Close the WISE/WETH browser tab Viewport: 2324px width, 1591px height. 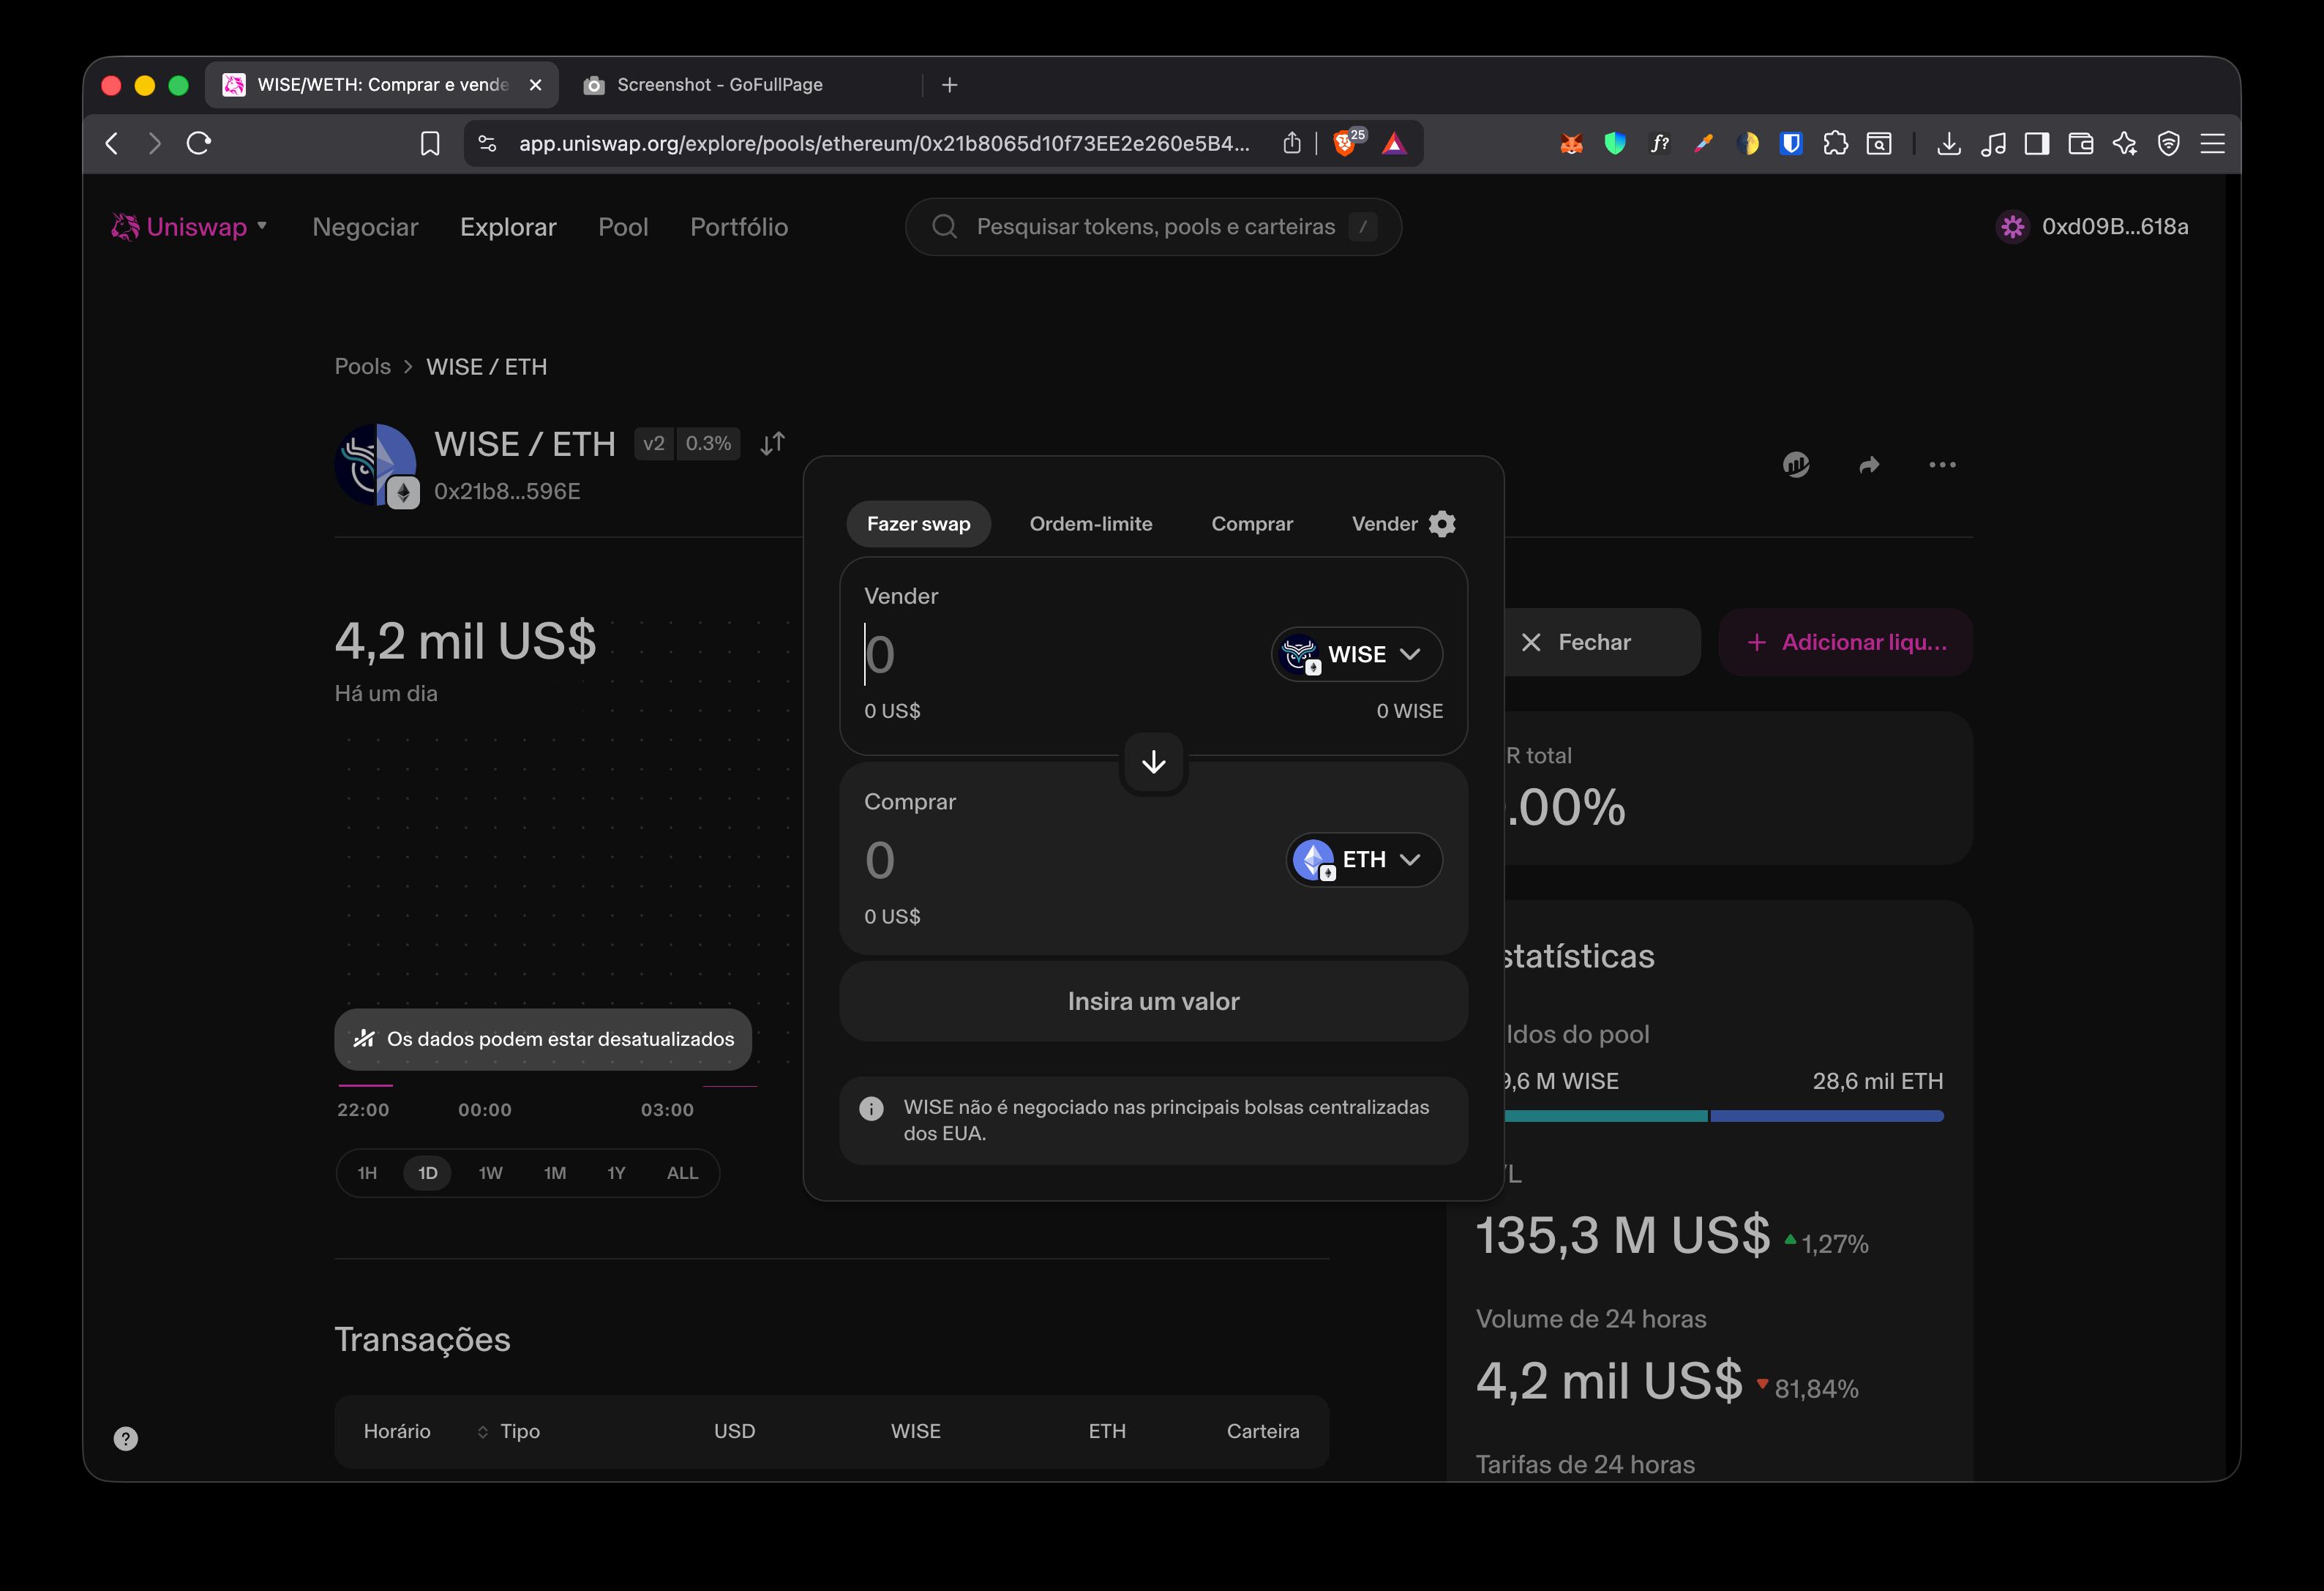coord(536,85)
